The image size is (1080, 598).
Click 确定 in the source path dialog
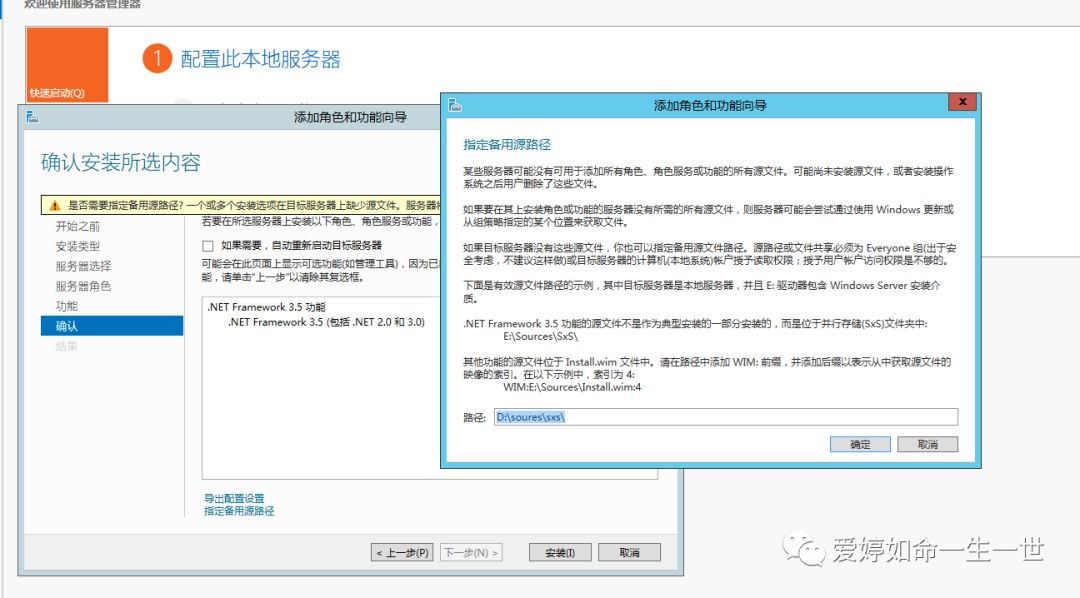tap(860, 444)
